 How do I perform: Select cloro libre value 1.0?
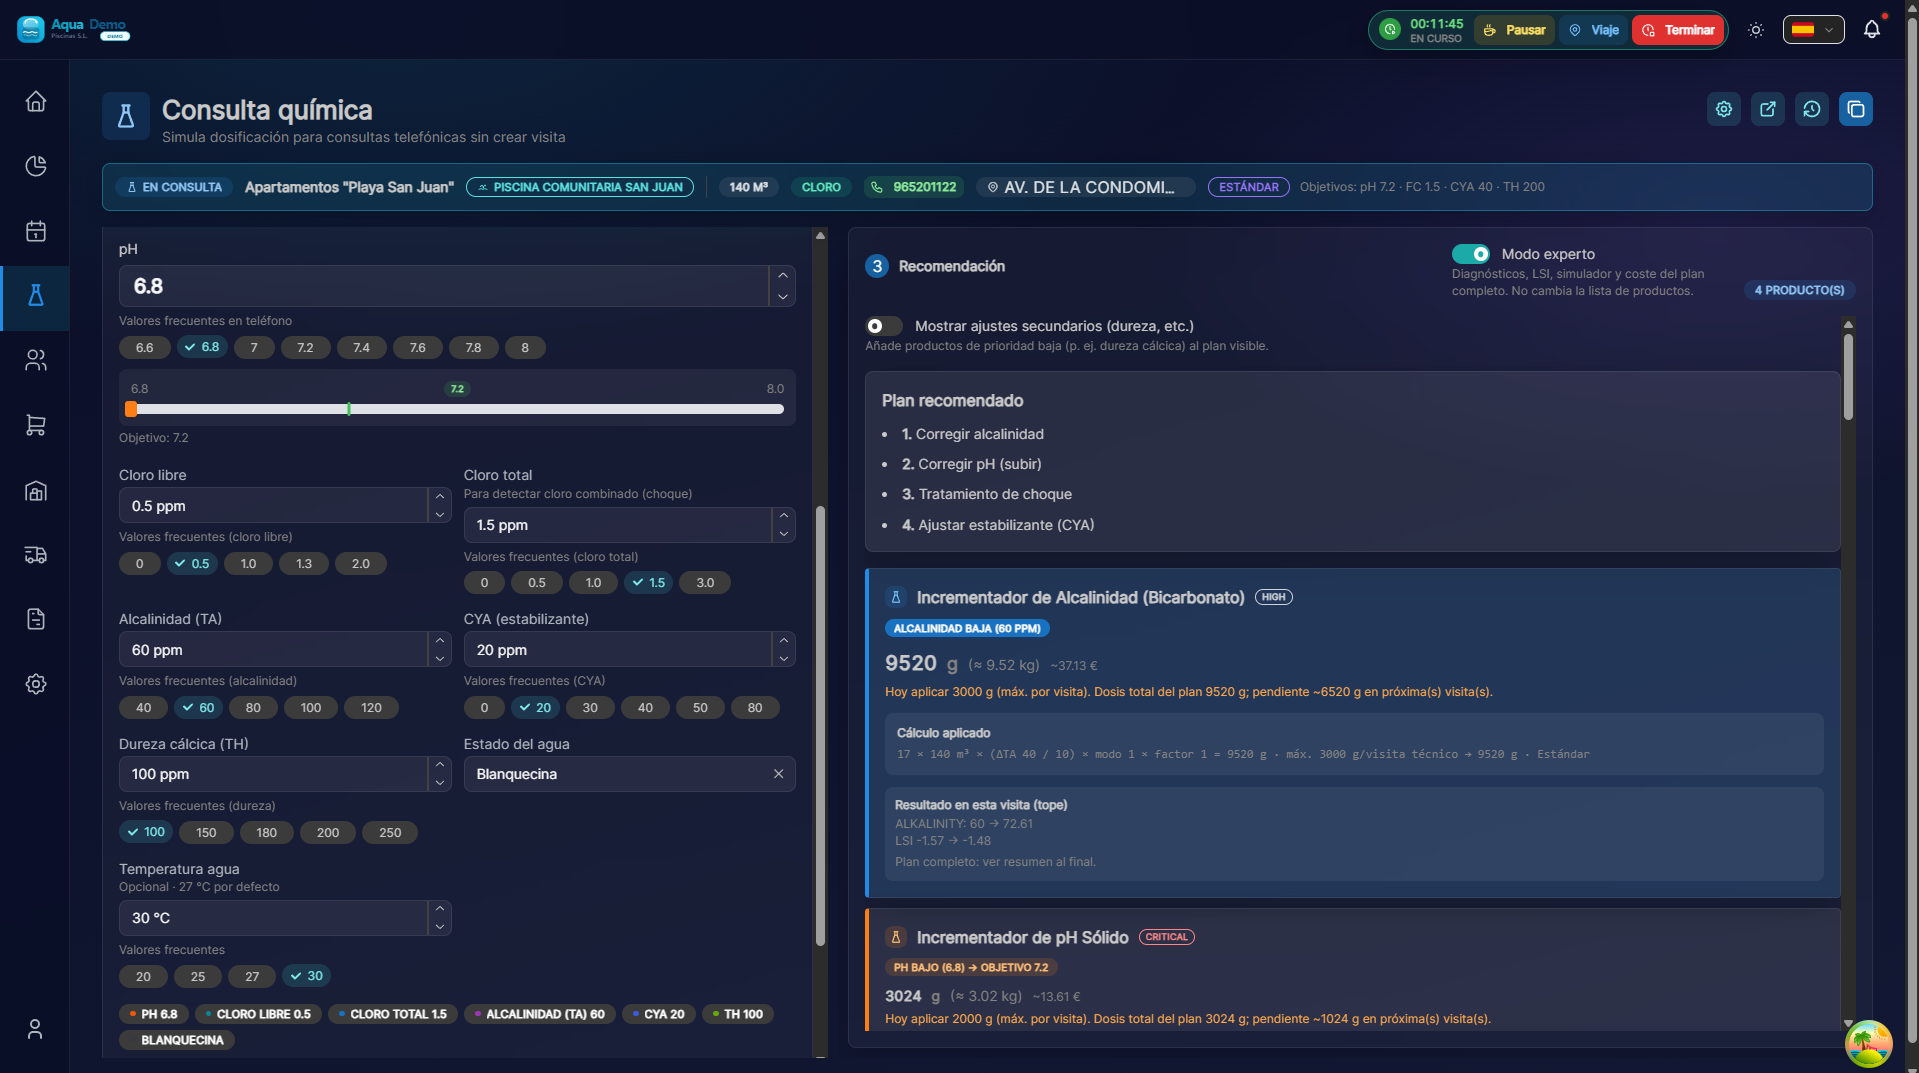click(249, 564)
